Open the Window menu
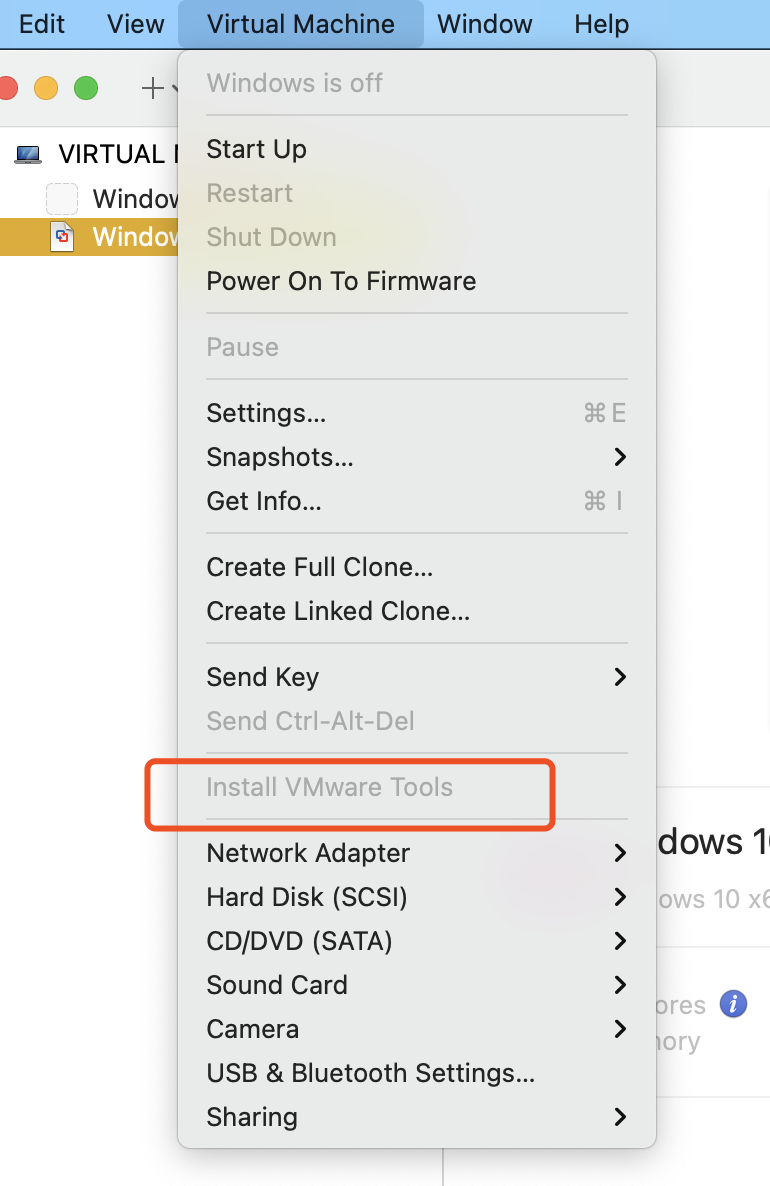 tap(484, 24)
